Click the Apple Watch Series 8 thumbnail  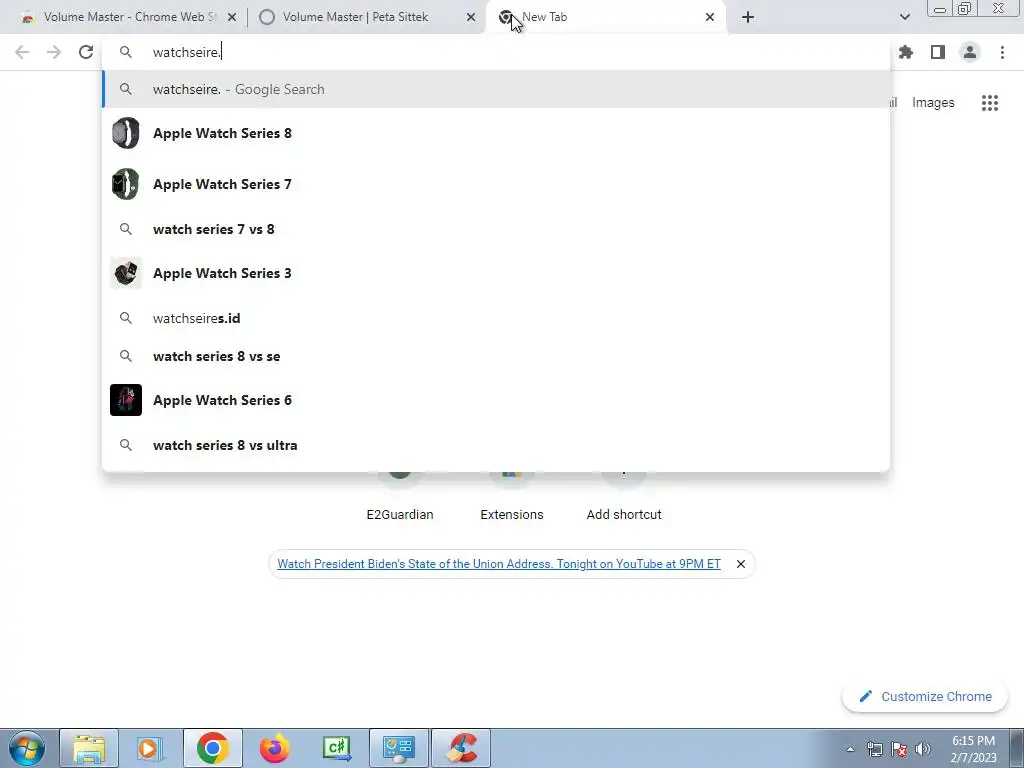point(126,133)
